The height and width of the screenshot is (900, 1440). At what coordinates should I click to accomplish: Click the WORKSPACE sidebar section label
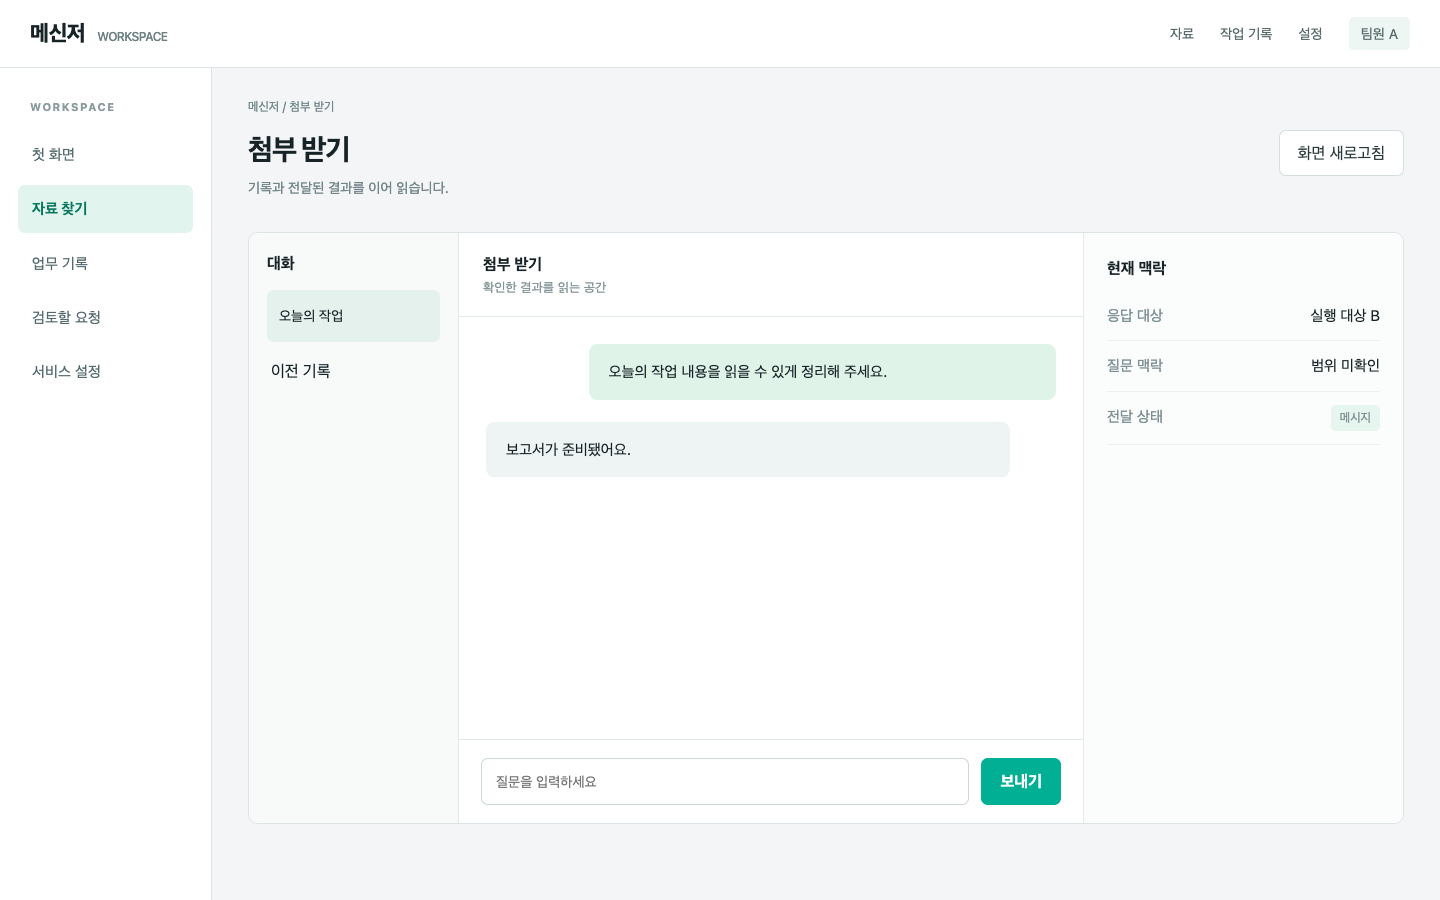[x=72, y=107]
